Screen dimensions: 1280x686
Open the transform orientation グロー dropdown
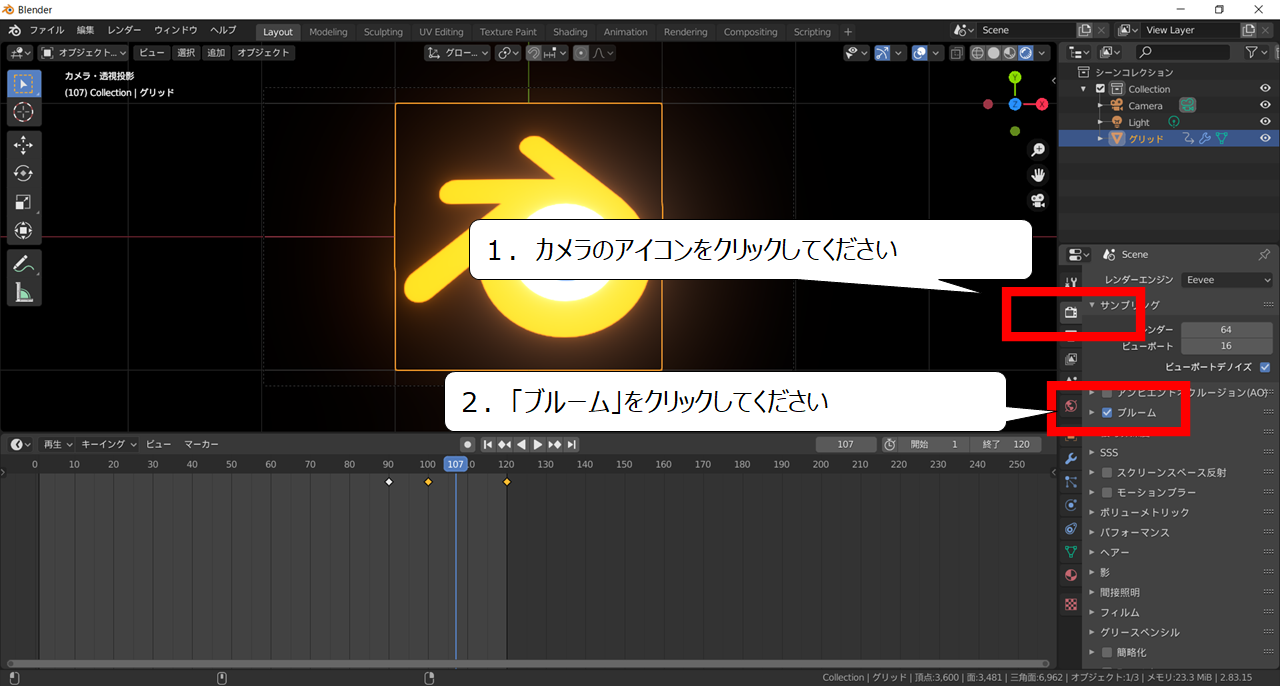pos(457,53)
